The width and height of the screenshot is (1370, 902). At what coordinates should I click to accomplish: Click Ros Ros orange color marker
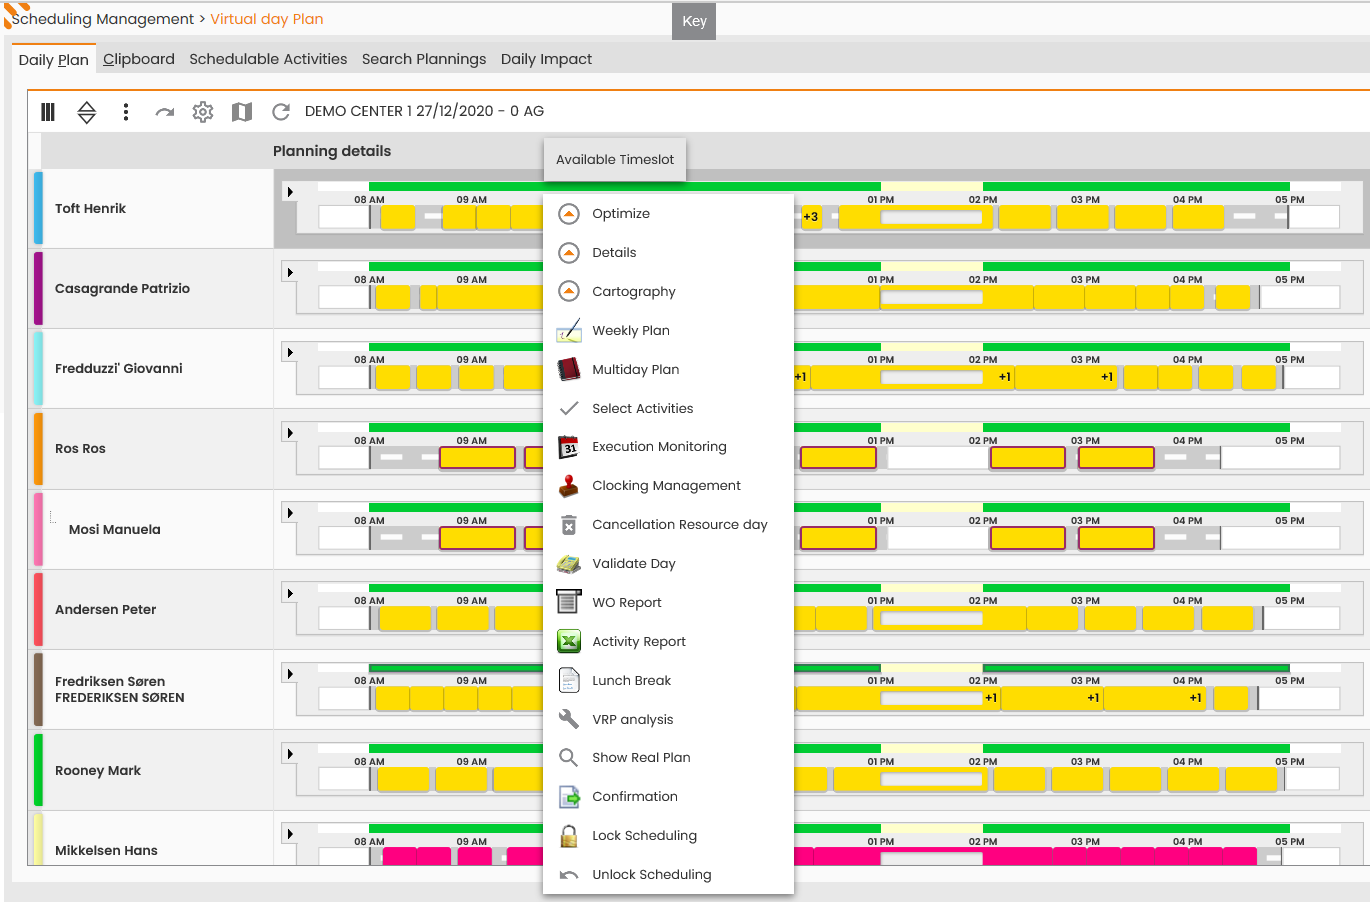(38, 449)
